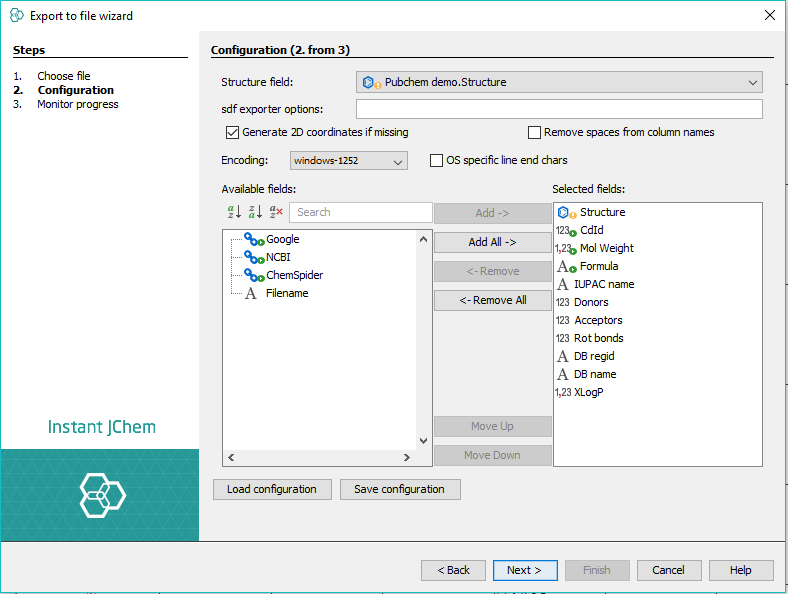788x594 pixels.
Task: Enable Remove spaces from column names
Action: 535,132
